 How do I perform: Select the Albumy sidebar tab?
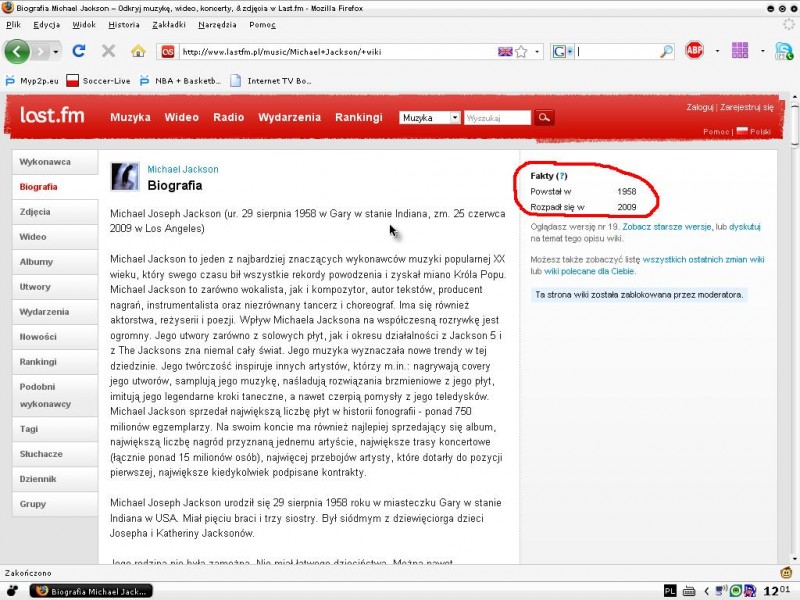(x=36, y=262)
